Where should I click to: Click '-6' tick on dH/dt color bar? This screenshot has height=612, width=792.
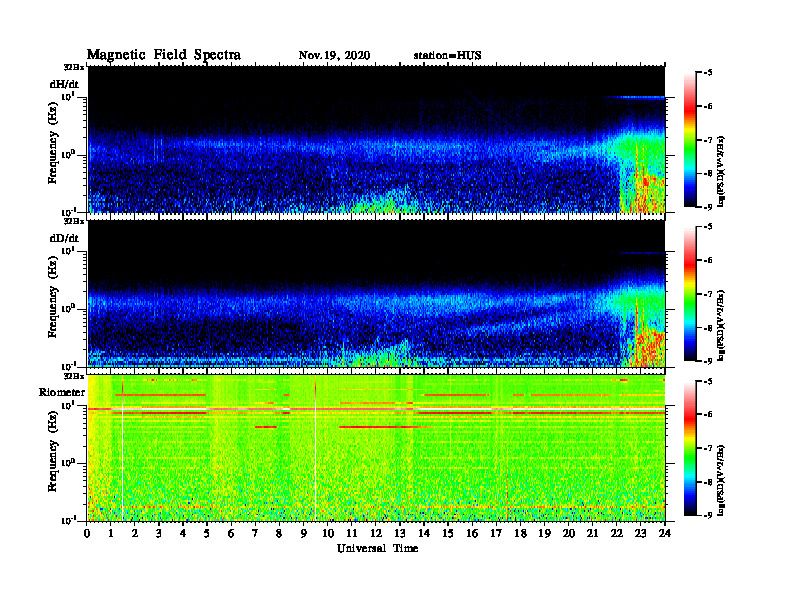click(x=708, y=106)
